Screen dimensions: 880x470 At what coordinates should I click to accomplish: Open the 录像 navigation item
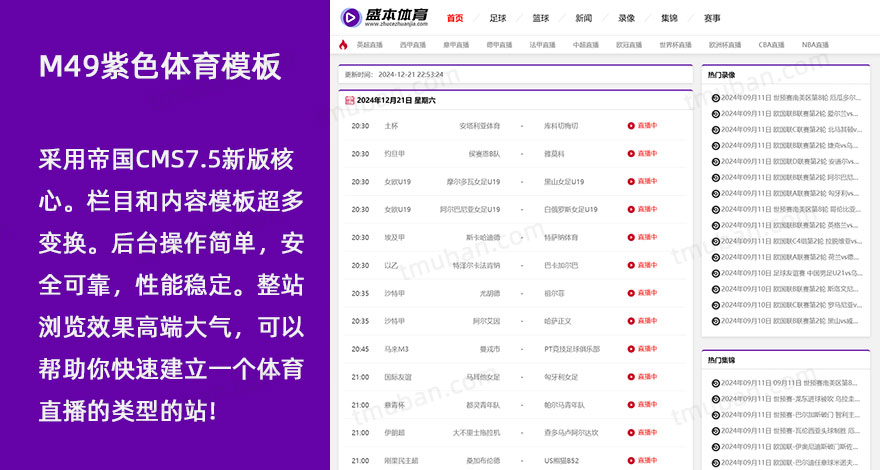(x=626, y=19)
